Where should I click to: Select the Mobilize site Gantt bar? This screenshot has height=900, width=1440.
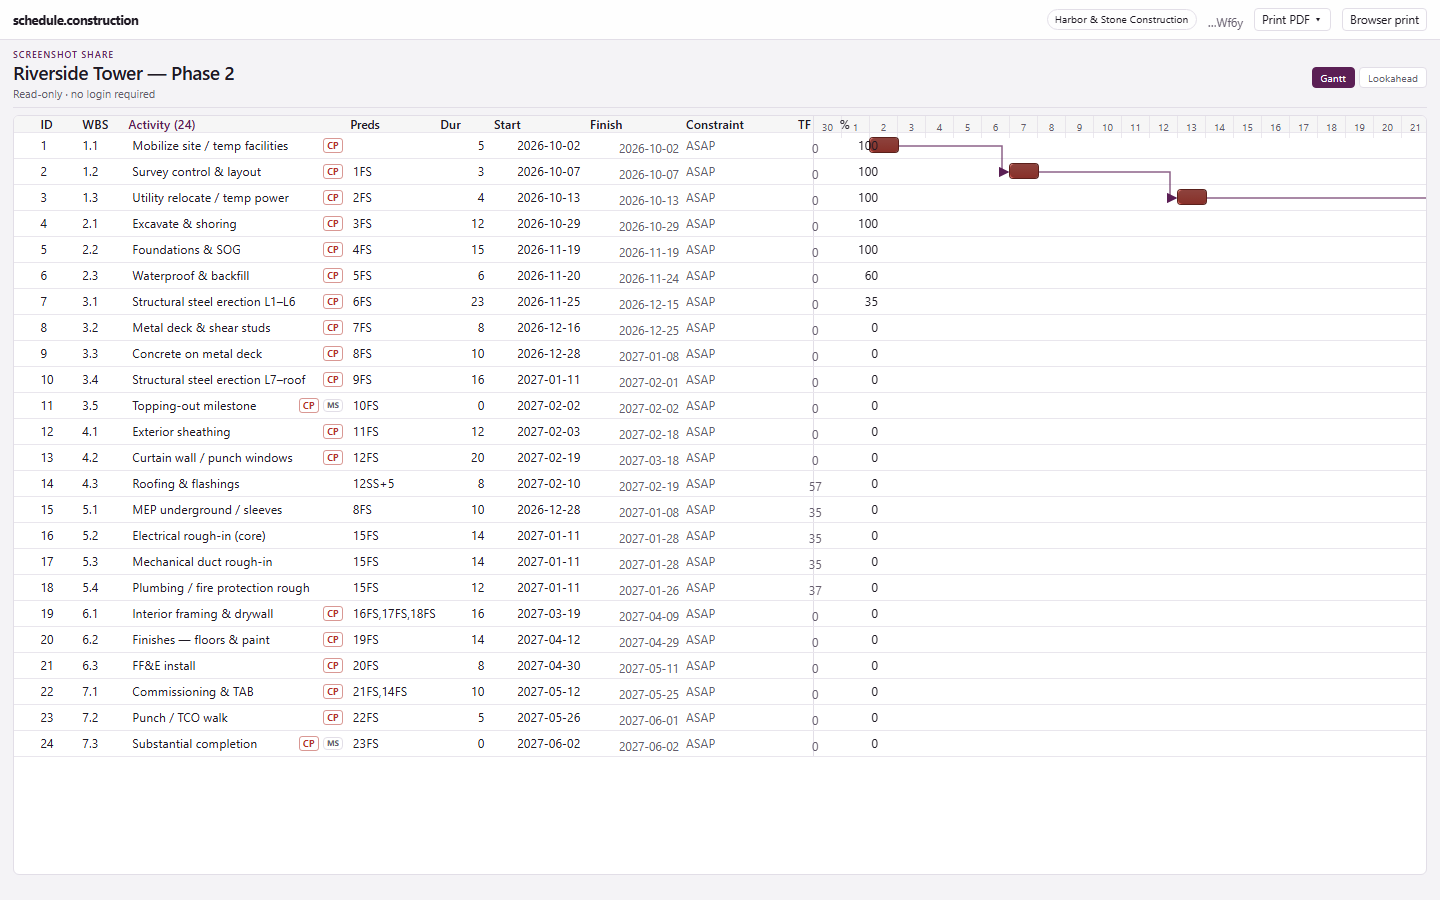[x=884, y=145]
